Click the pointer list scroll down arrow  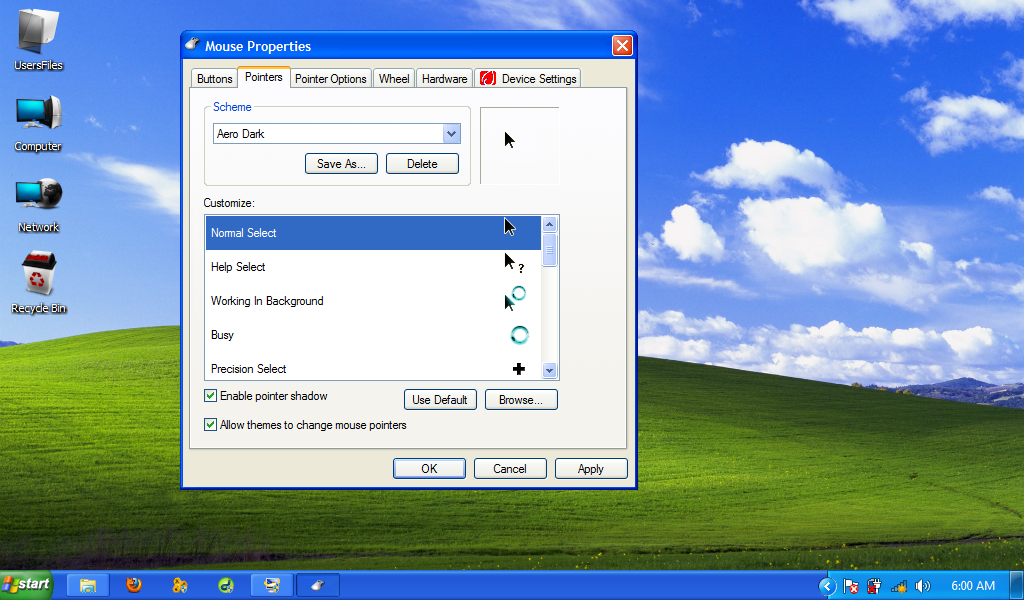[549, 370]
